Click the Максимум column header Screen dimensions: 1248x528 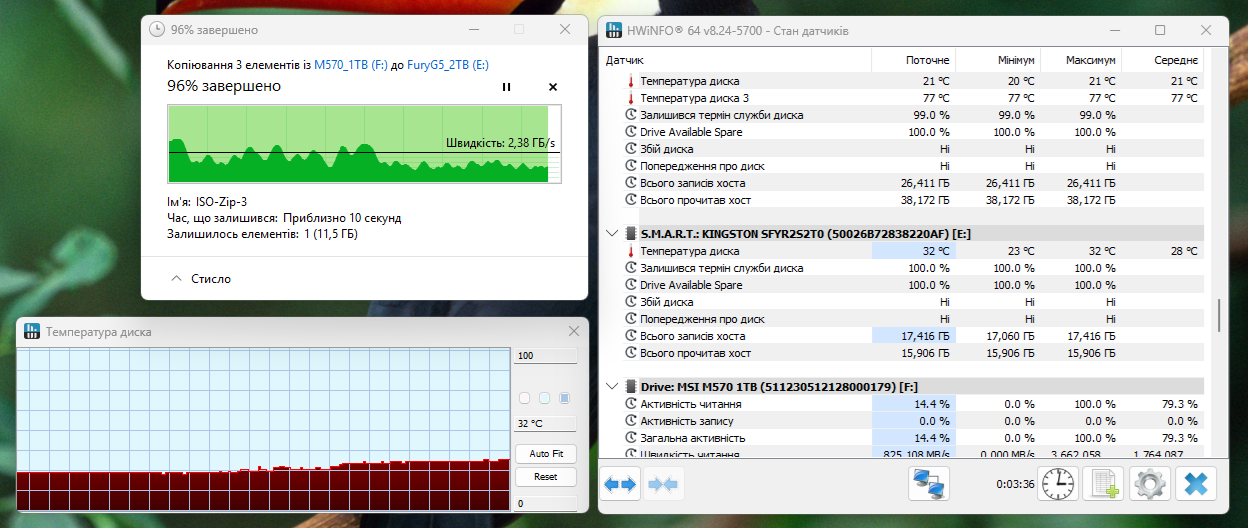[1080, 60]
